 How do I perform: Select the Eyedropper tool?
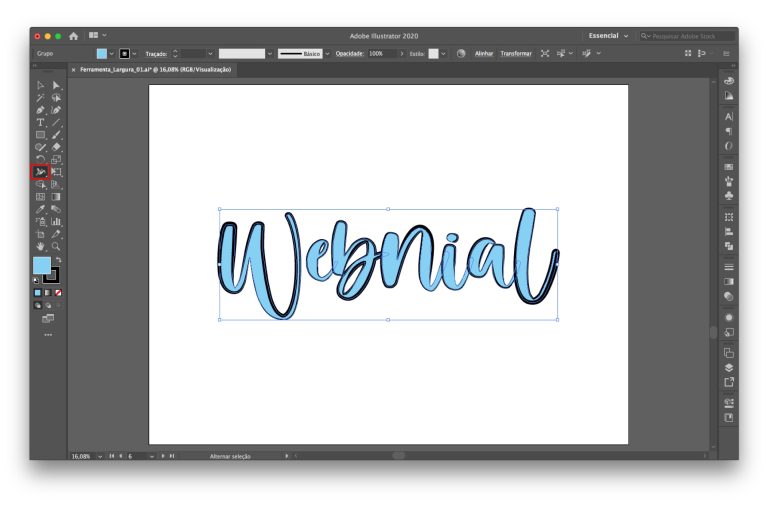[40, 209]
